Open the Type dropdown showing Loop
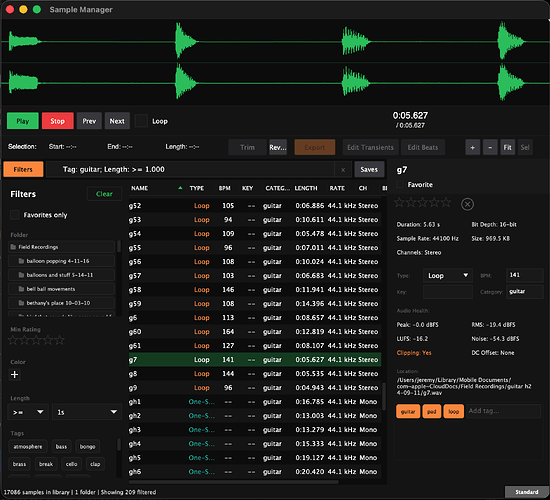550x500 pixels. tap(448, 275)
